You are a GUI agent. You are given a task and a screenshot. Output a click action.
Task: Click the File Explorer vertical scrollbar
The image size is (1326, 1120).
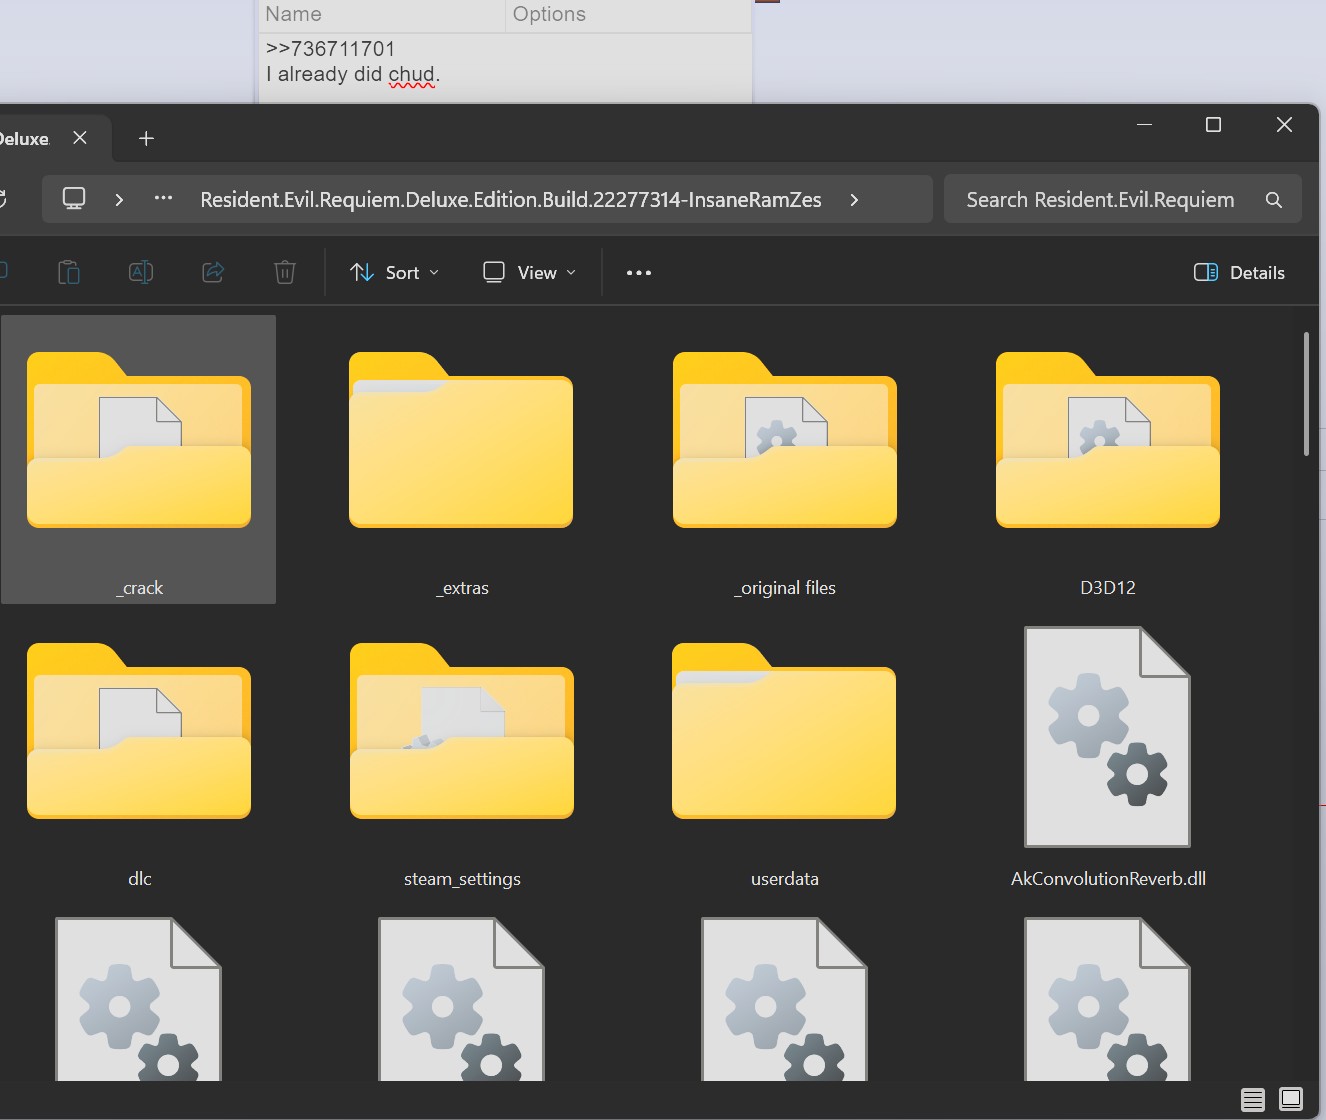[x=1306, y=394]
